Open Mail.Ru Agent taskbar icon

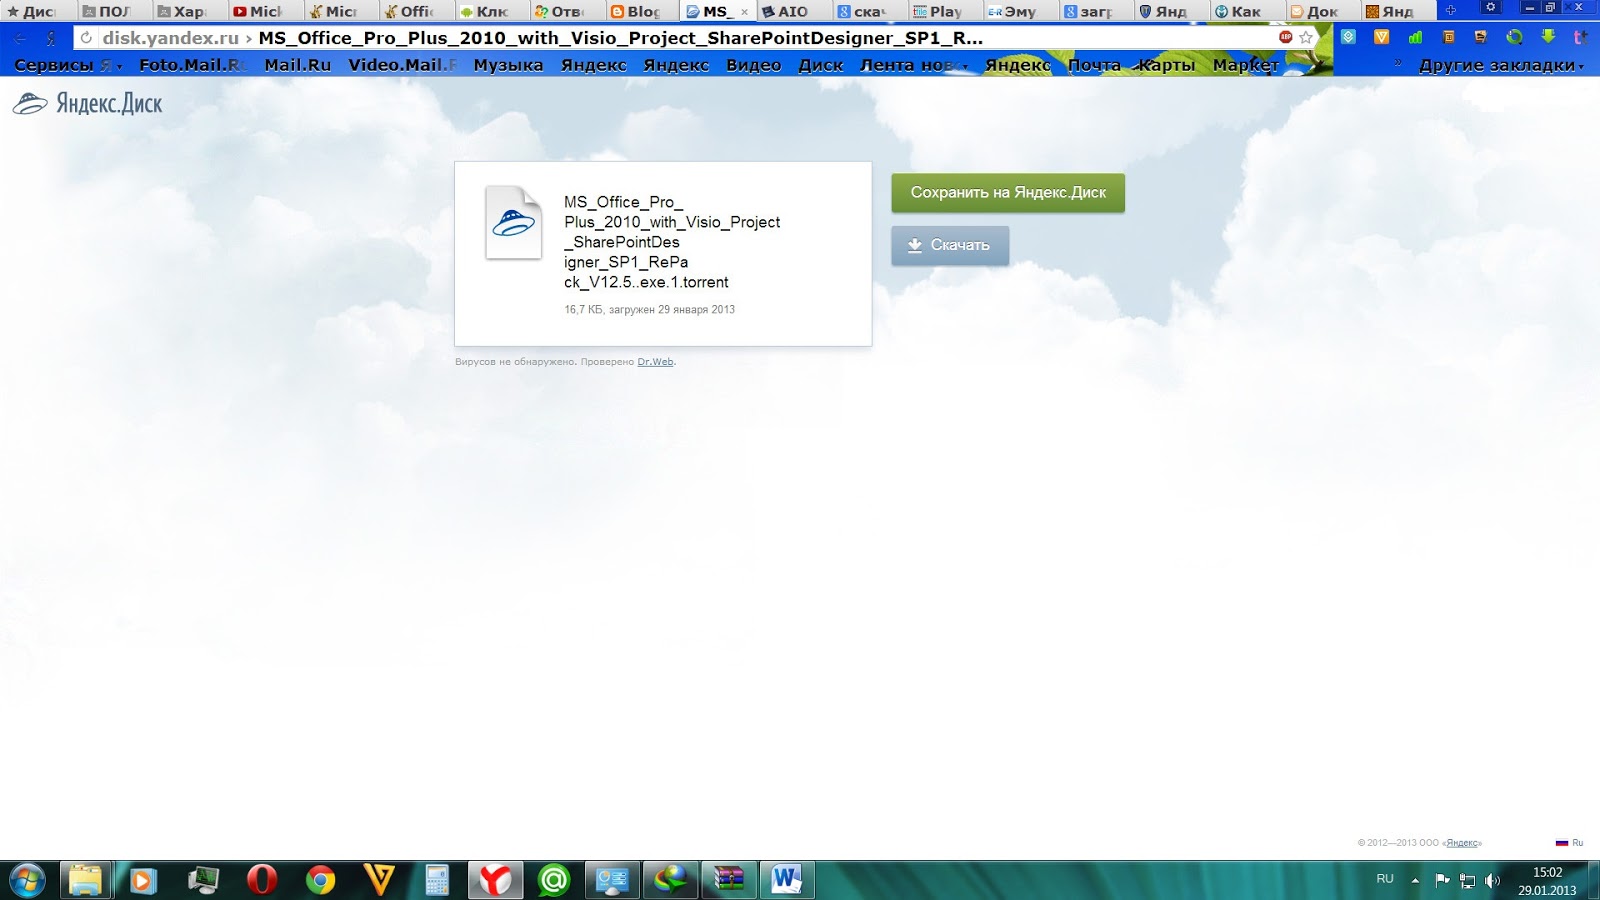pyautogui.click(x=553, y=880)
